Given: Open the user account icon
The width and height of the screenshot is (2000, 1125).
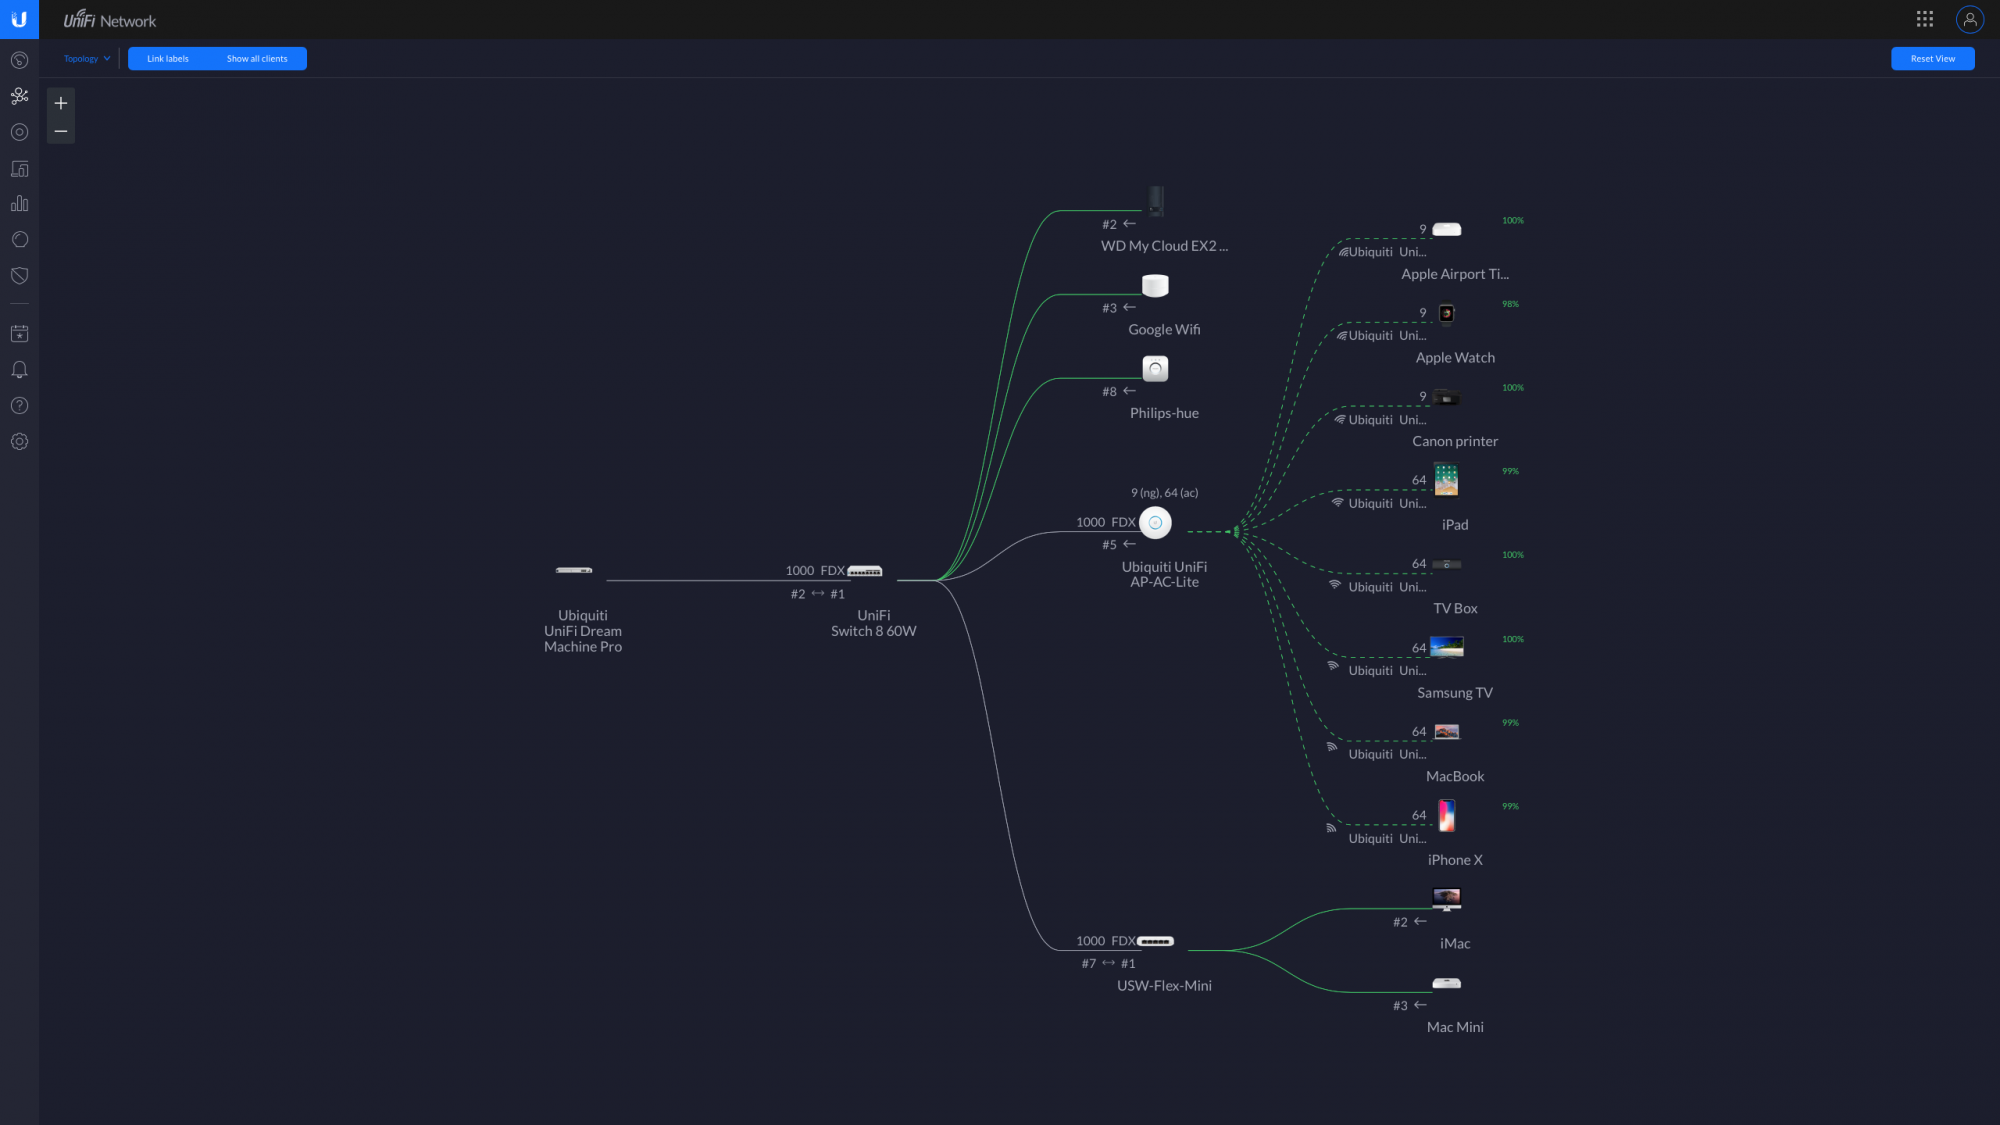Looking at the screenshot, I should 1970,19.
